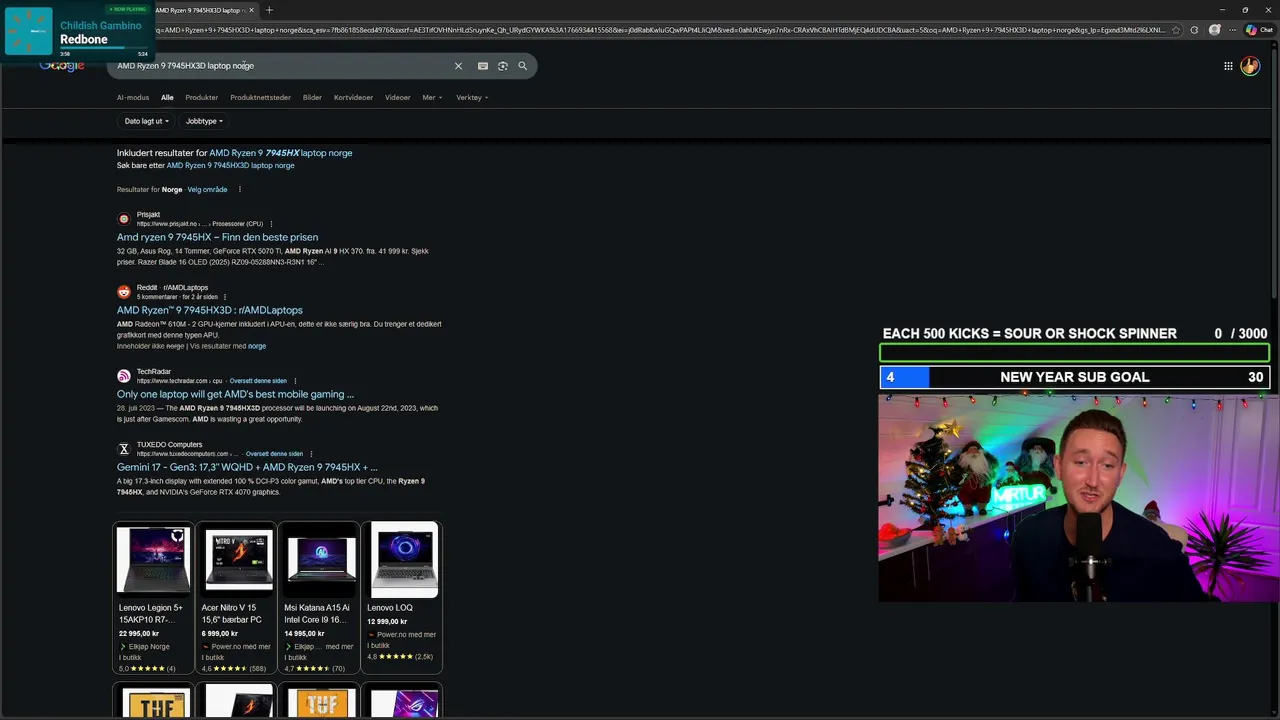Search only for AMD Ryzen 9 7945HX3D laptop norge

point(230,166)
